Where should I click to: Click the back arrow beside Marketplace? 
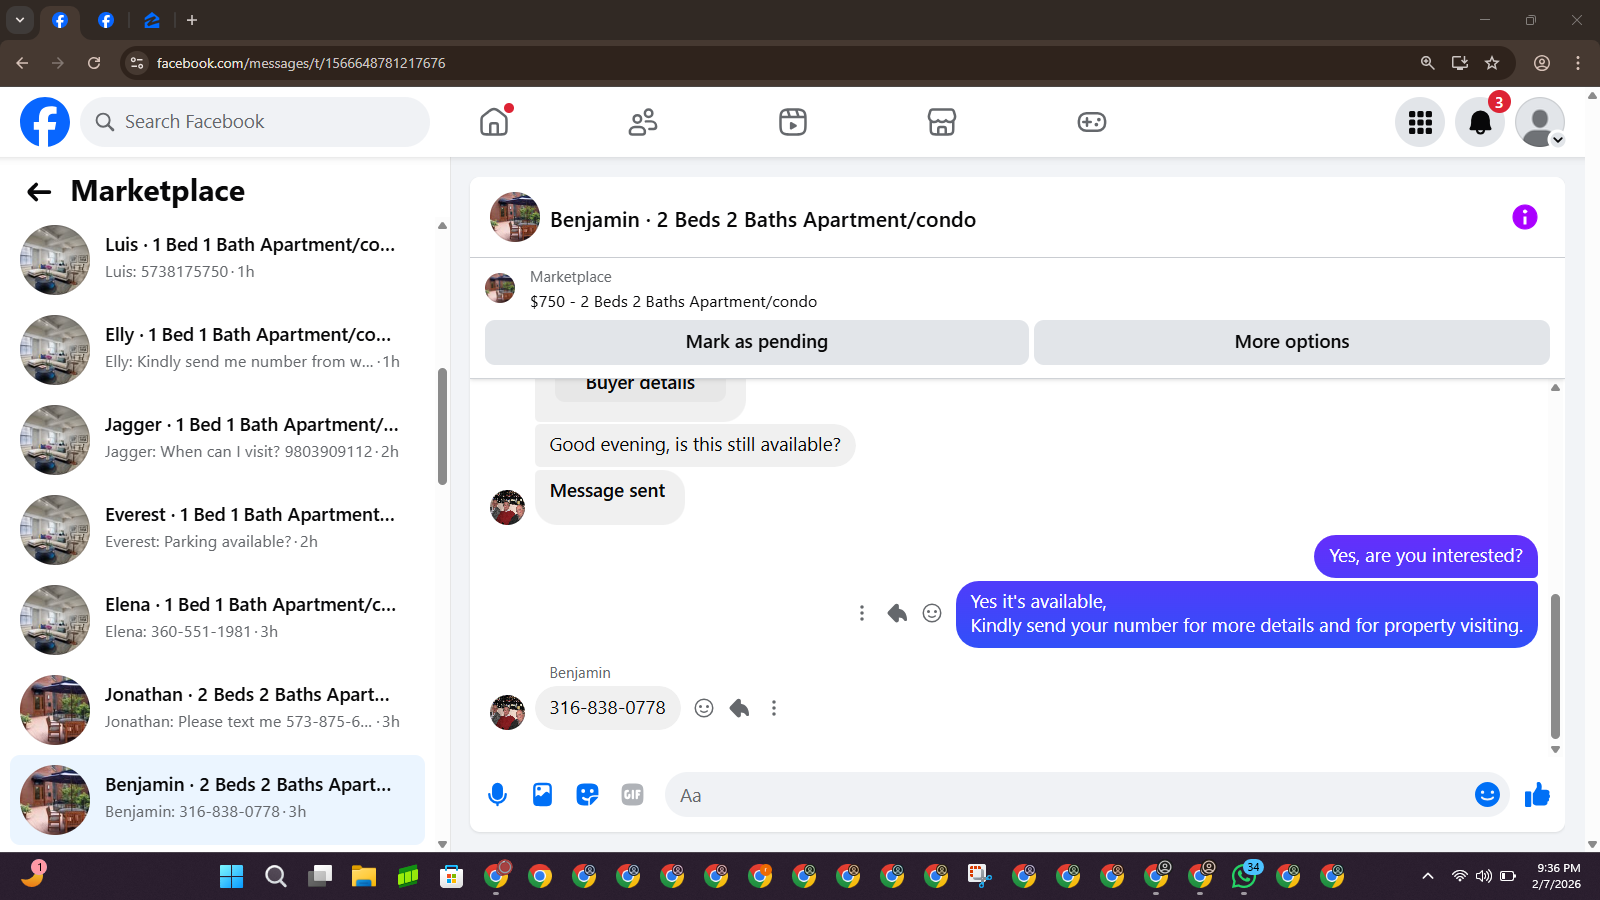point(39,192)
